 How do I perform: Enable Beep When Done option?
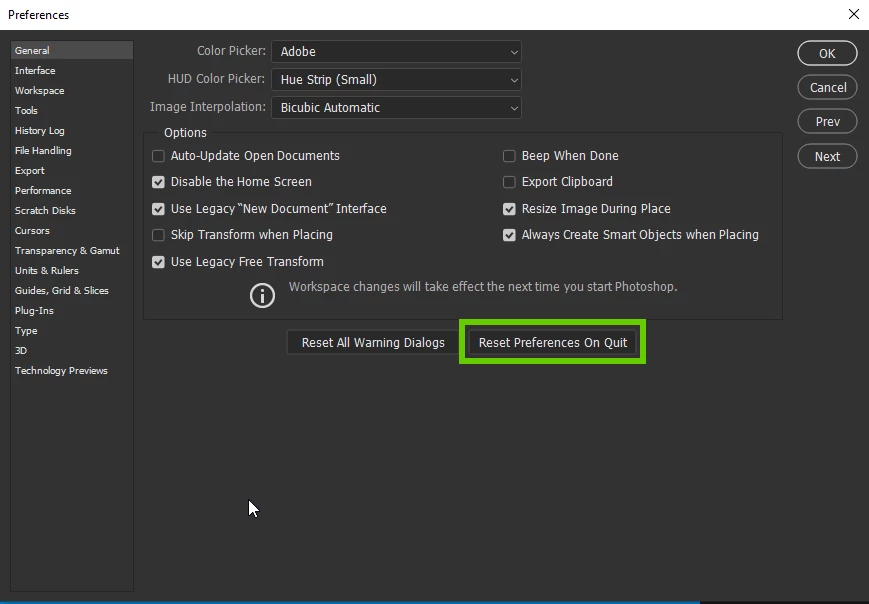click(x=509, y=156)
